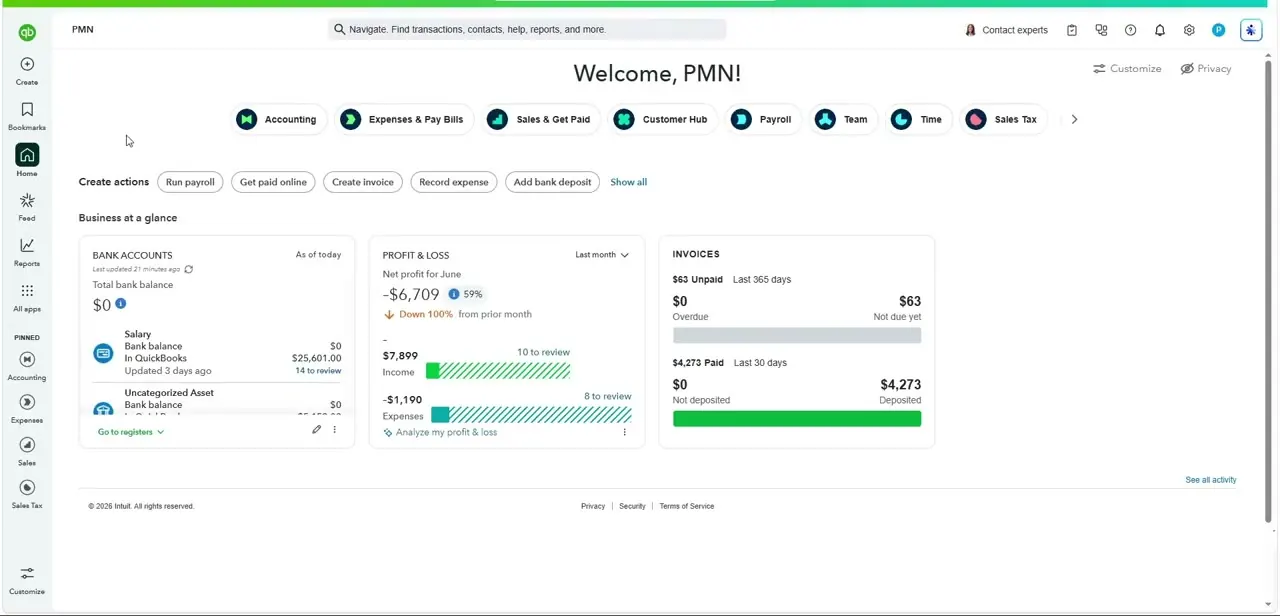Open All apps grid
This screenshot has height=616, width=1280.
pos(27,297)
